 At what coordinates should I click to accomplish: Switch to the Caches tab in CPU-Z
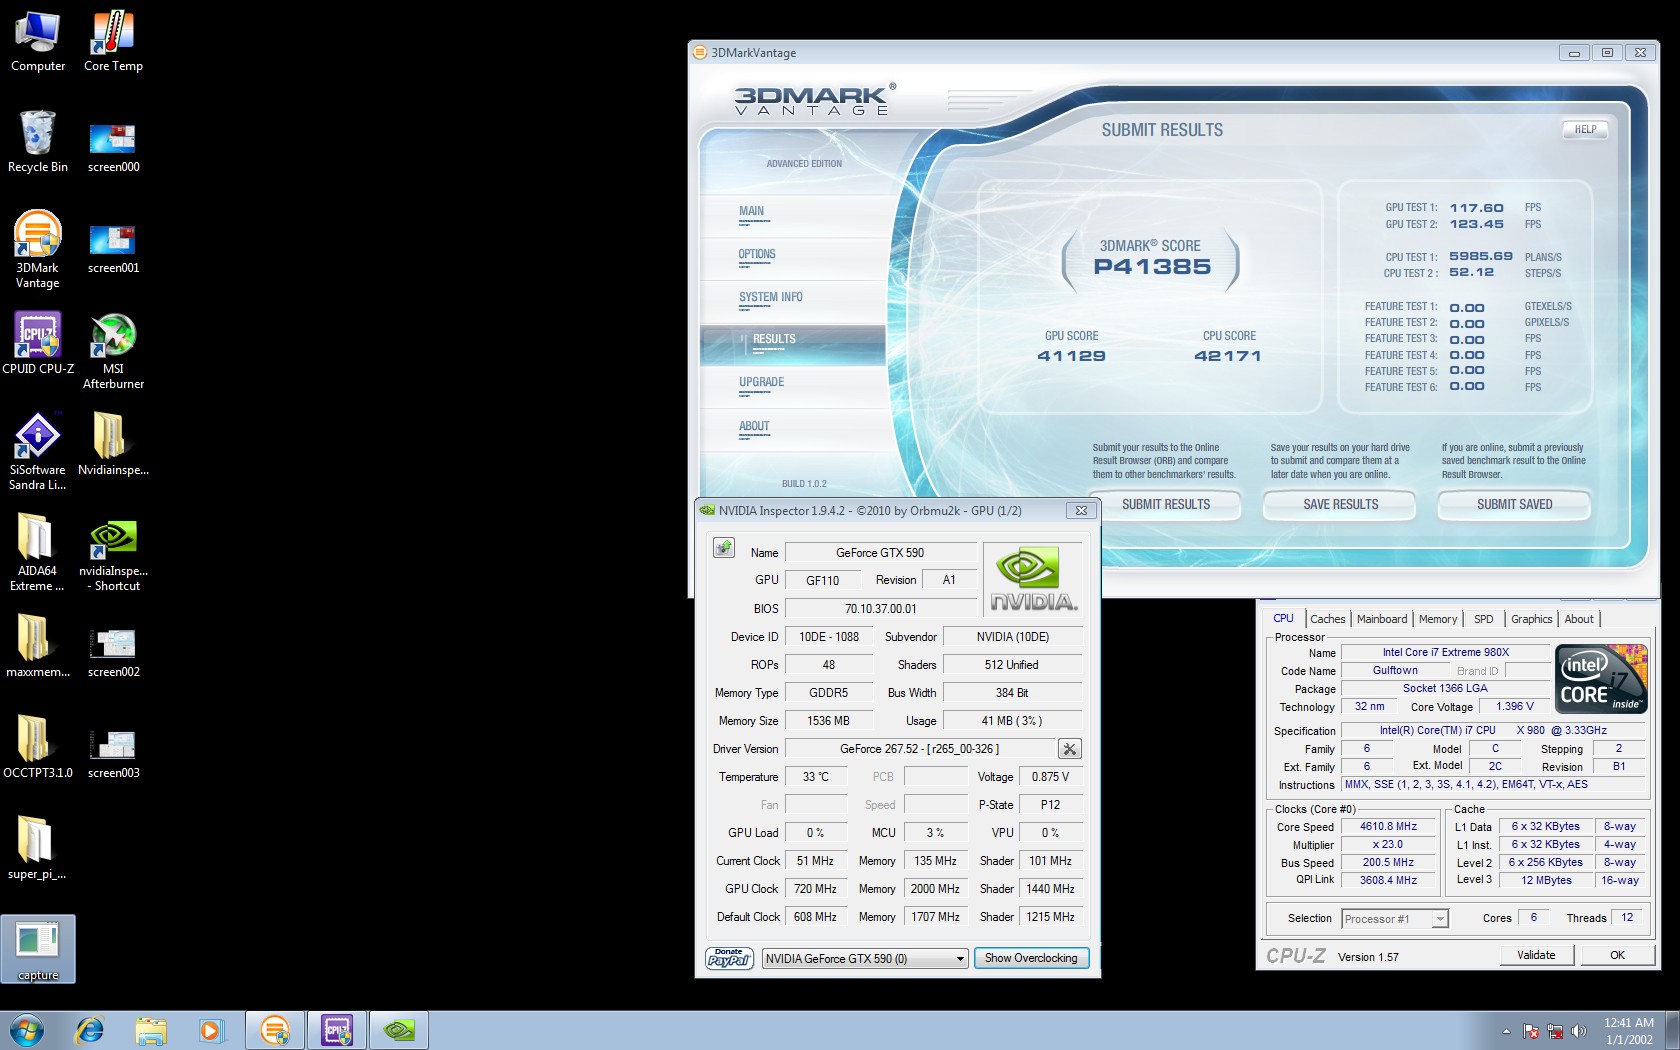pos(1328,619)
